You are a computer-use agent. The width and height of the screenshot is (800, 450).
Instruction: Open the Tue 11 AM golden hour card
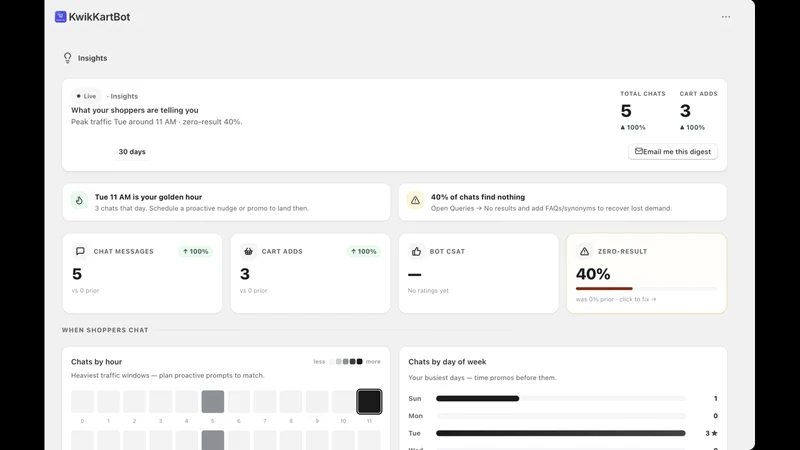[226, 202]
